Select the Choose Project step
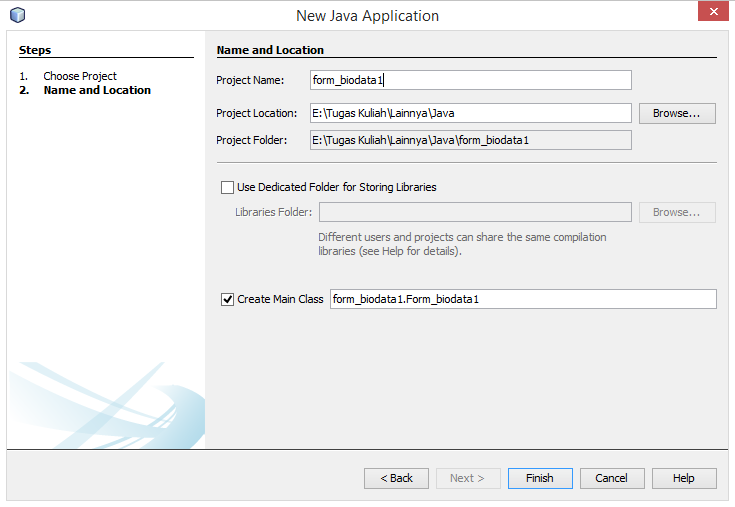 (80, 76)
